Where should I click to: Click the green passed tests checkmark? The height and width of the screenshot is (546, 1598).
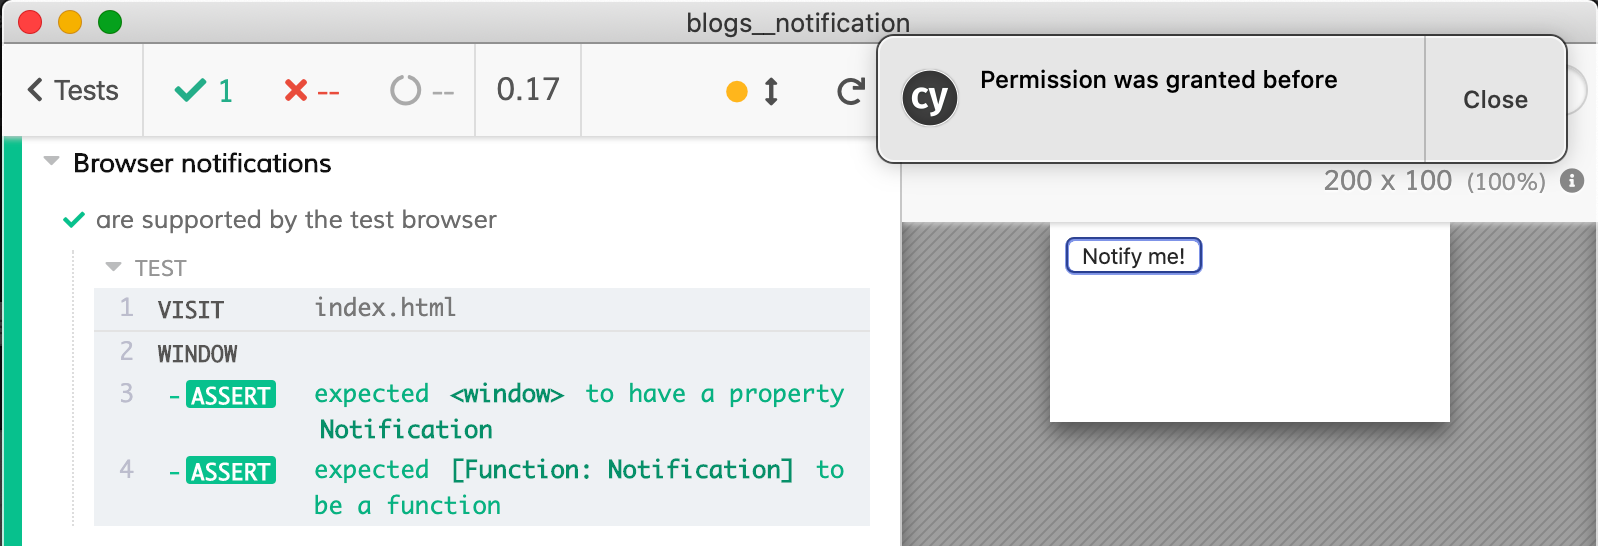click(x=189, y=91)
